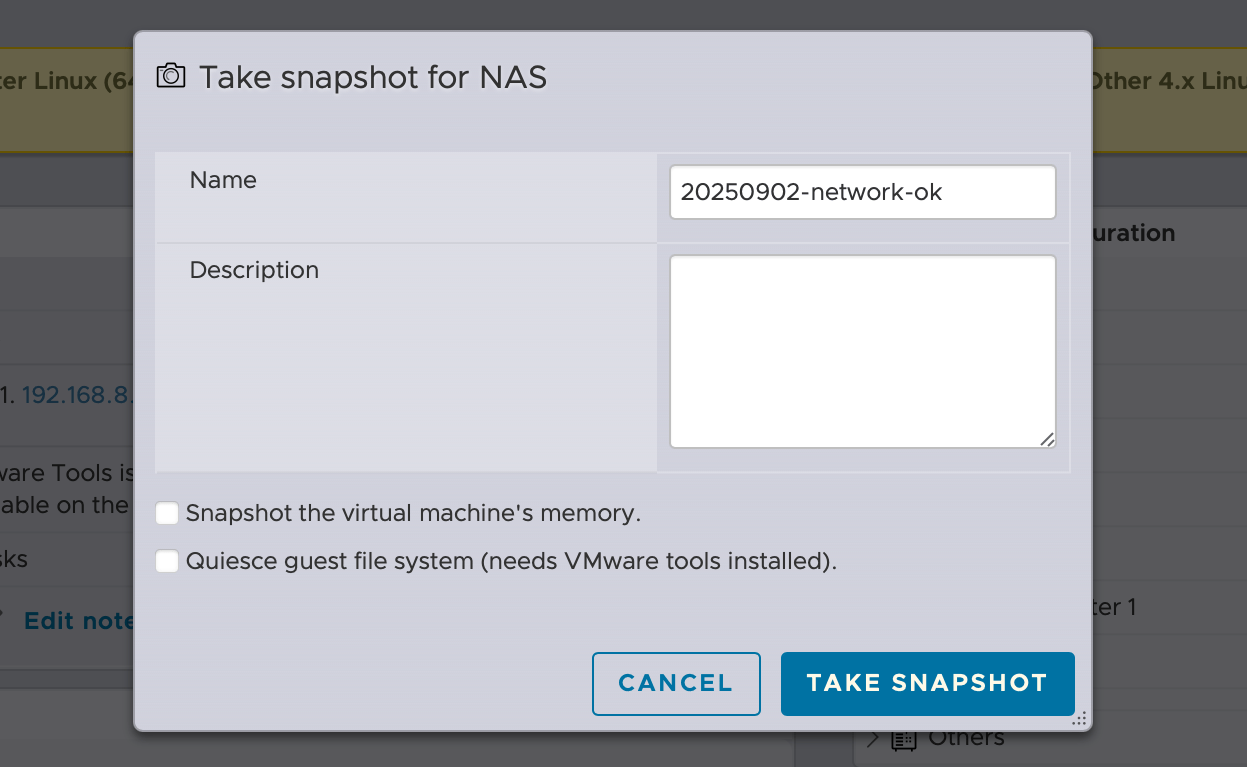Click the Others category icon behind the dialog
The width and height of the screenshot is (1248, 768).
(904, 740)
